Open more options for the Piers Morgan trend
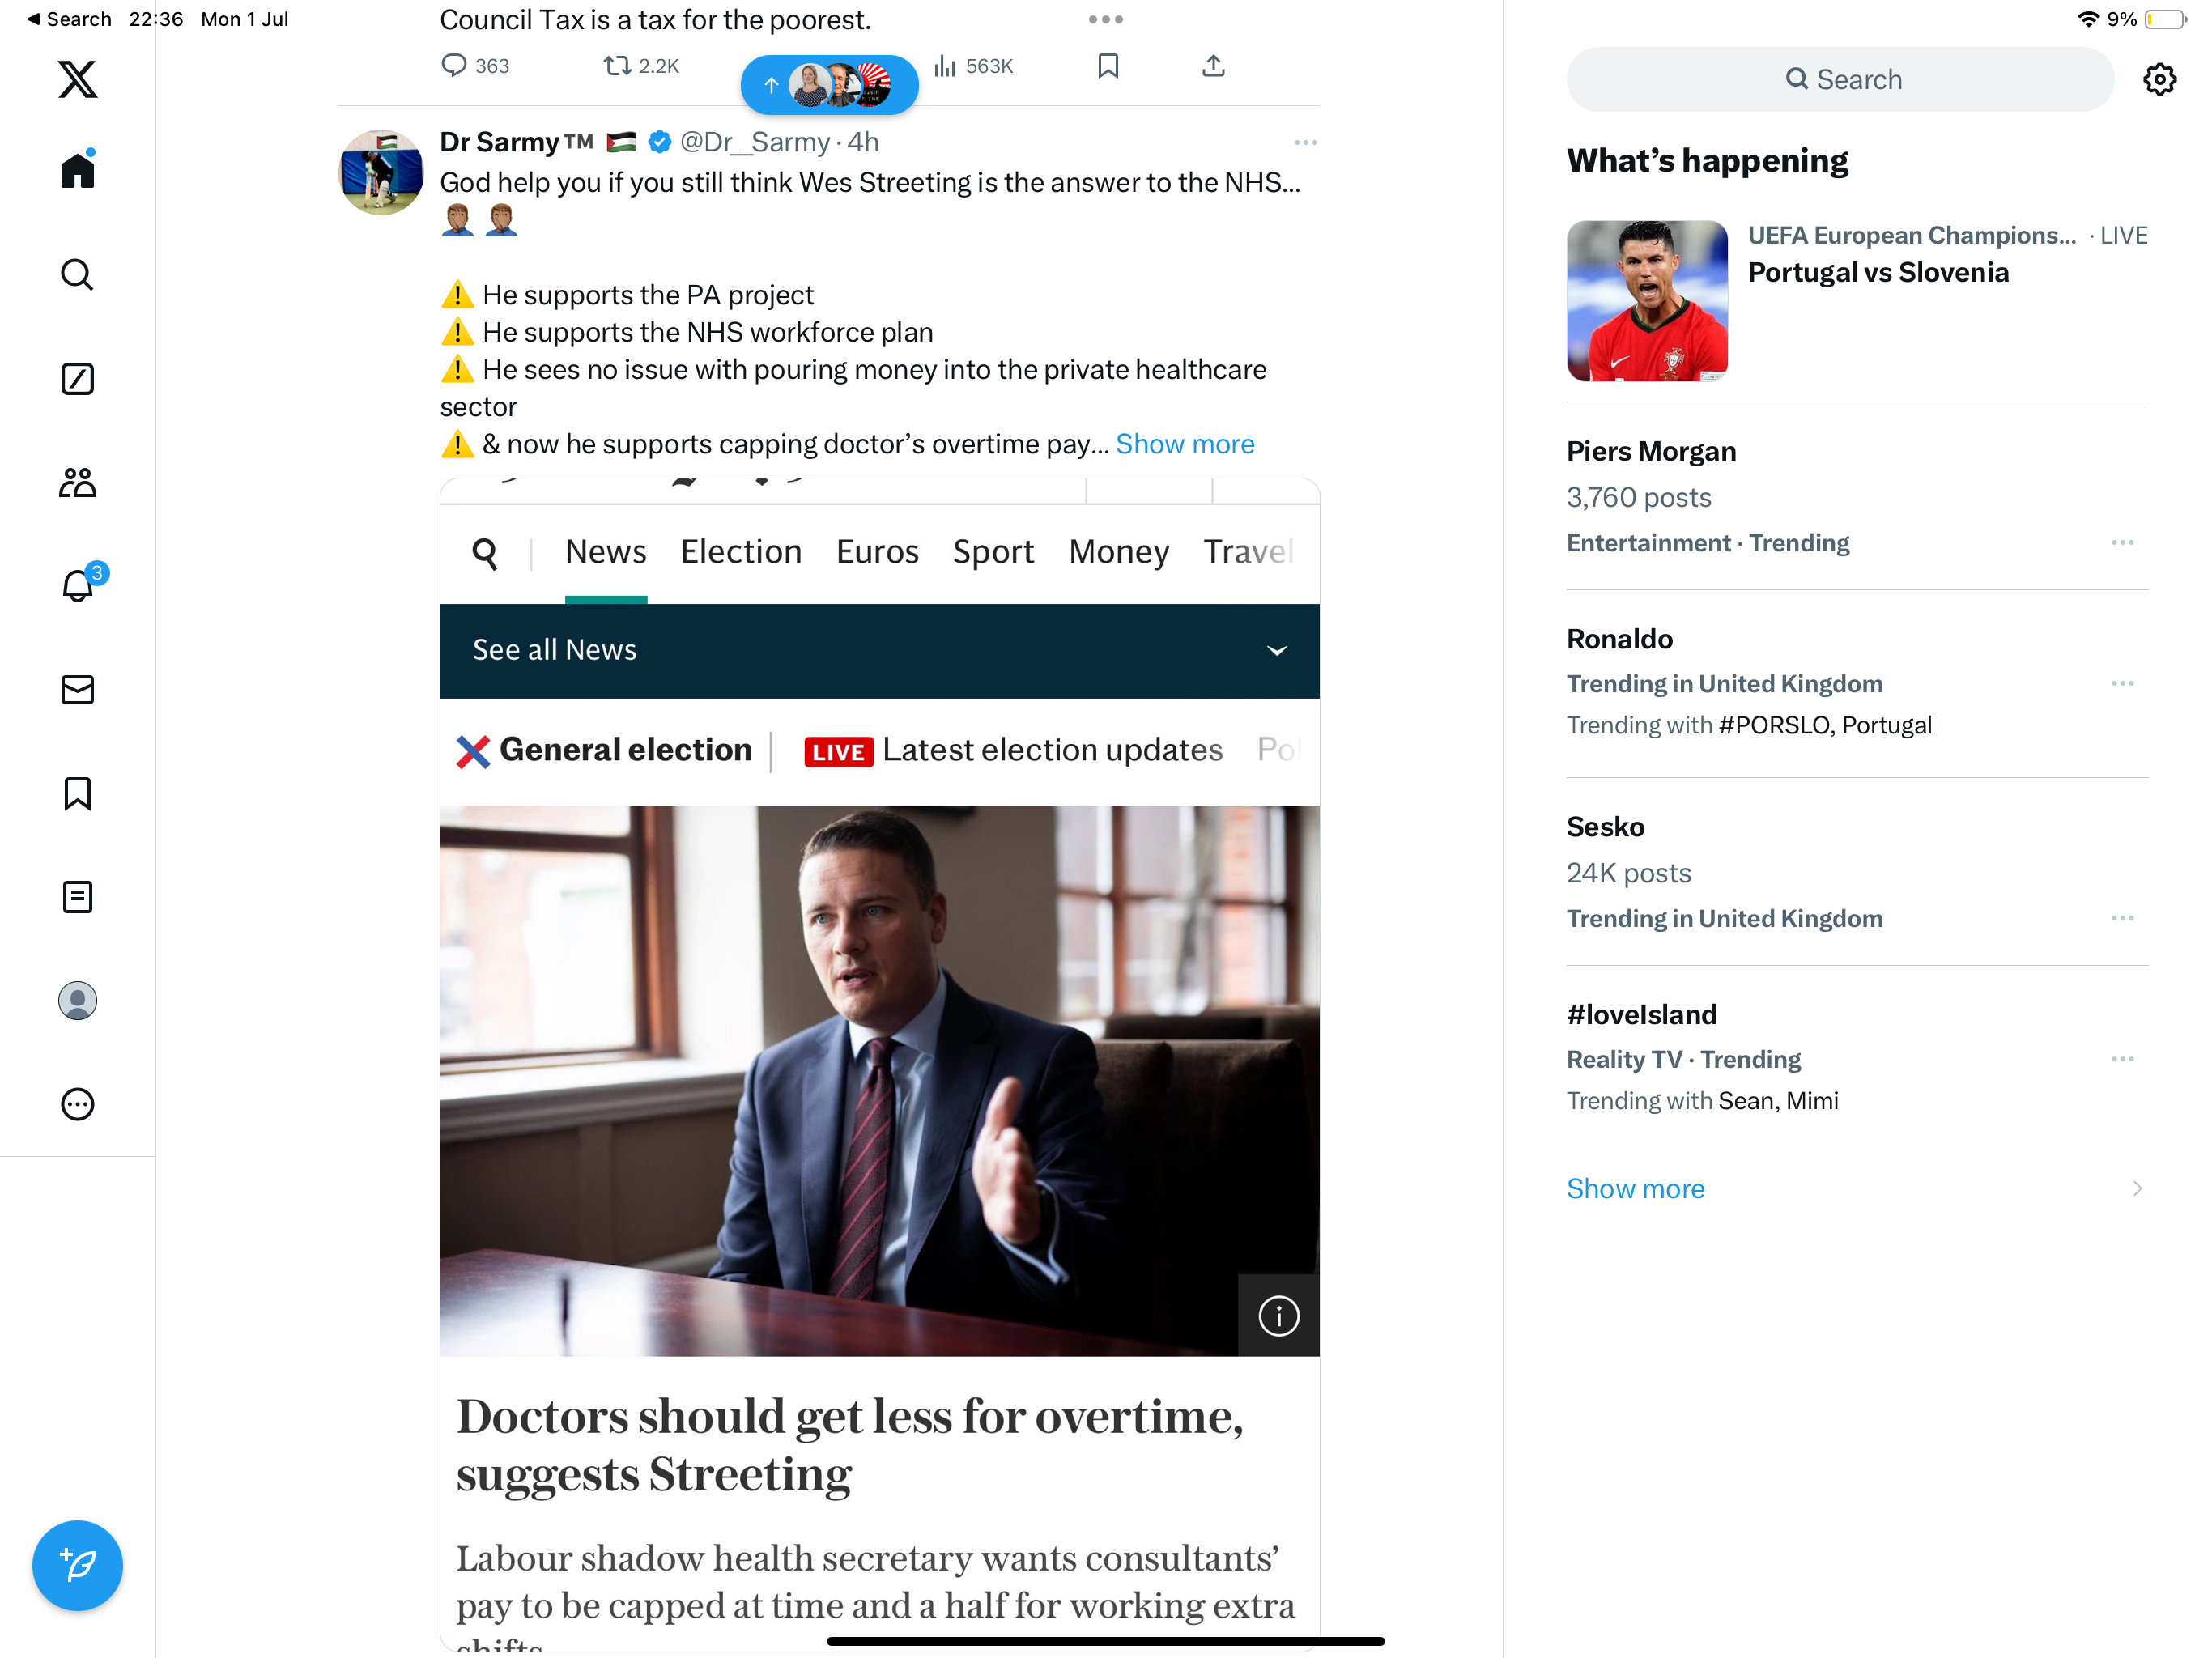2212x1658 pixels. click(x=2122, y=543)
